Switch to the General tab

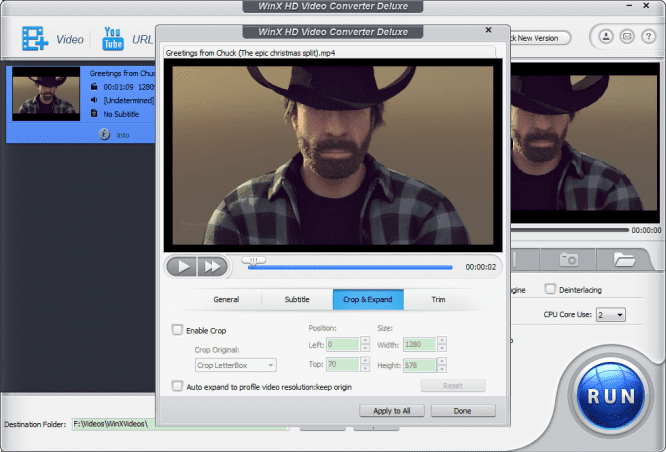pyautogui.click(x=226, y=299)
